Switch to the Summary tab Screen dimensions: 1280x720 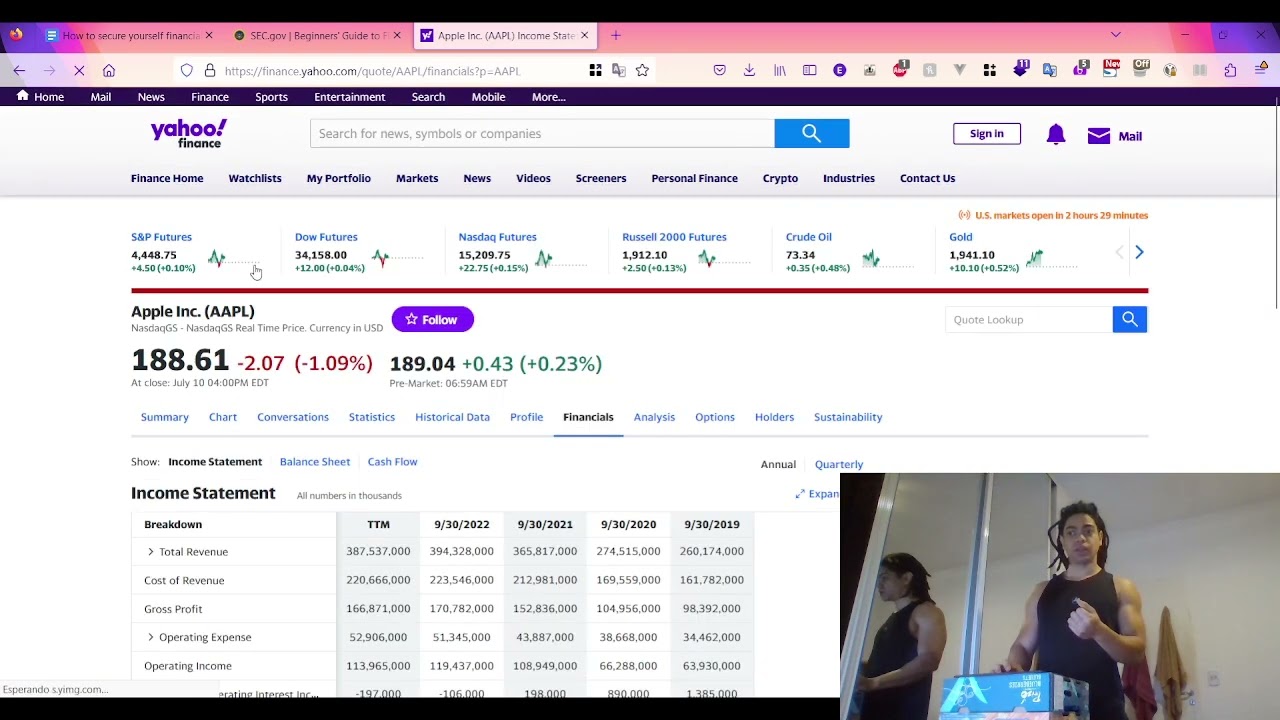[164, 417]
